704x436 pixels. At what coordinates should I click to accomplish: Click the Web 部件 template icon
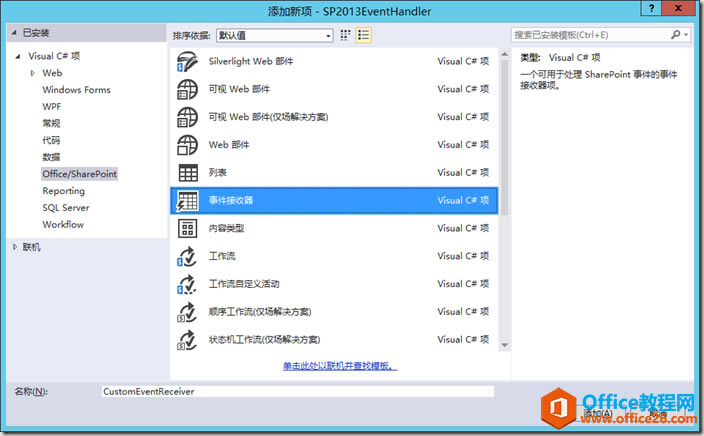(187, 145)
